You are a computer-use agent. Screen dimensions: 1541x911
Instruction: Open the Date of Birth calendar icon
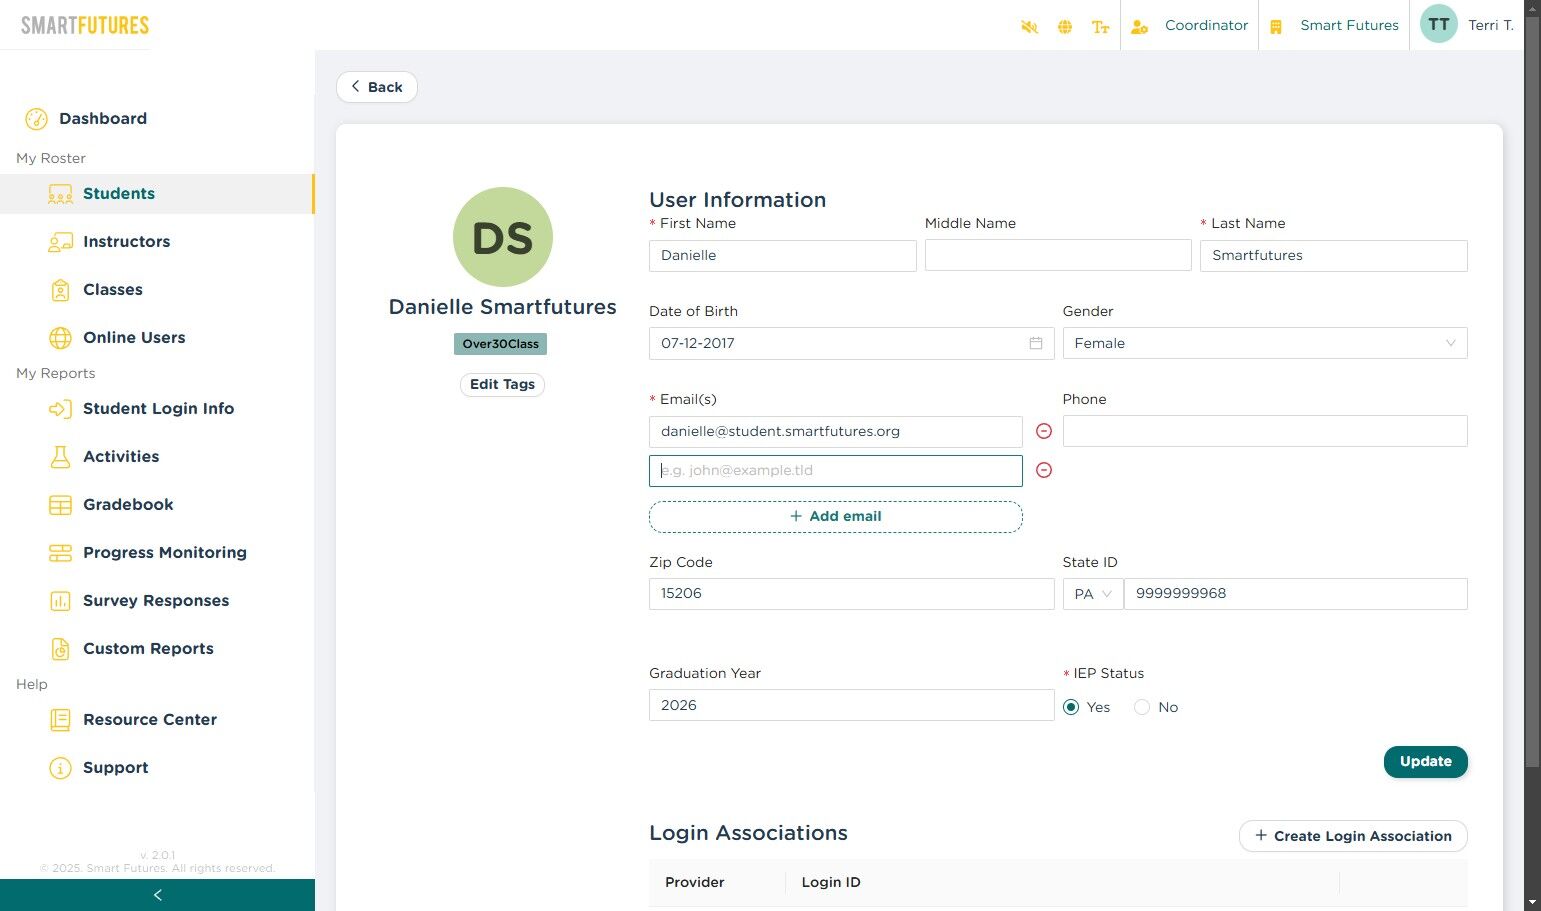click(x=1035, y=343)
